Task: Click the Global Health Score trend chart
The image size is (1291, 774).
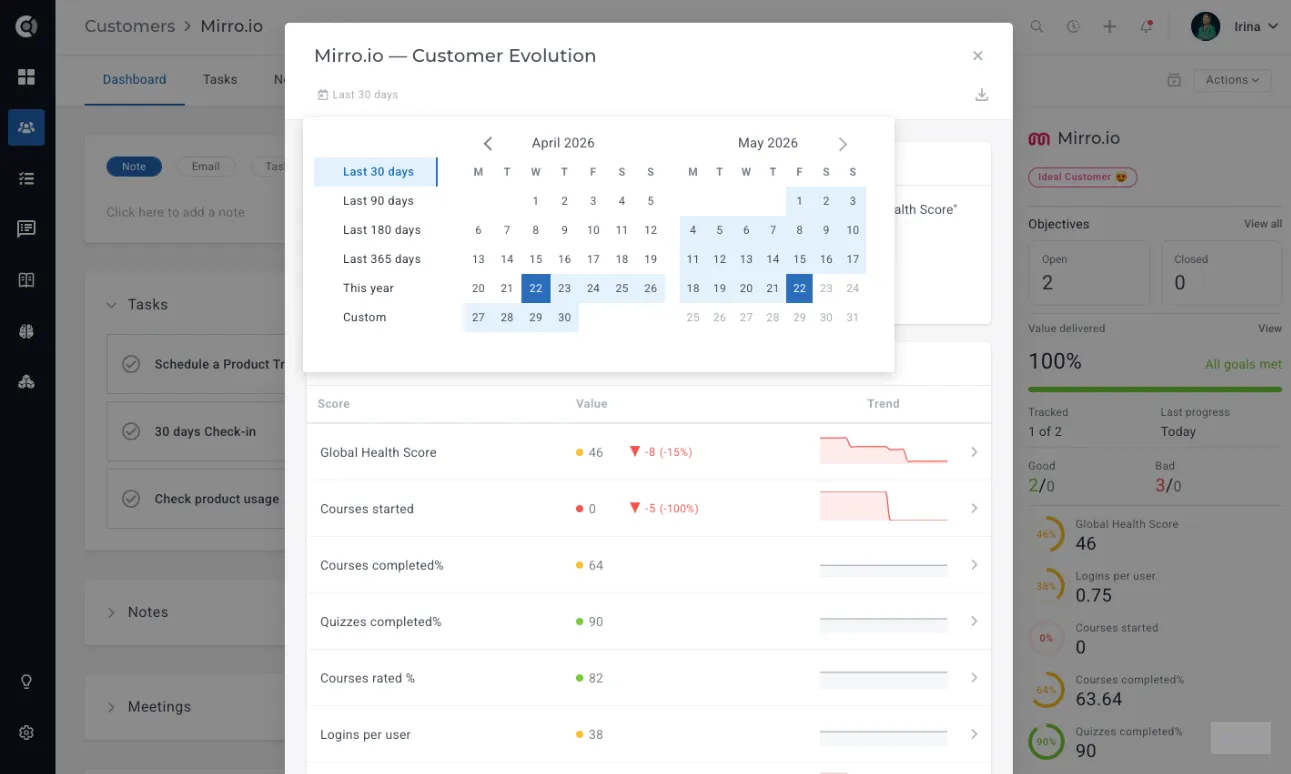Action: 883,450
